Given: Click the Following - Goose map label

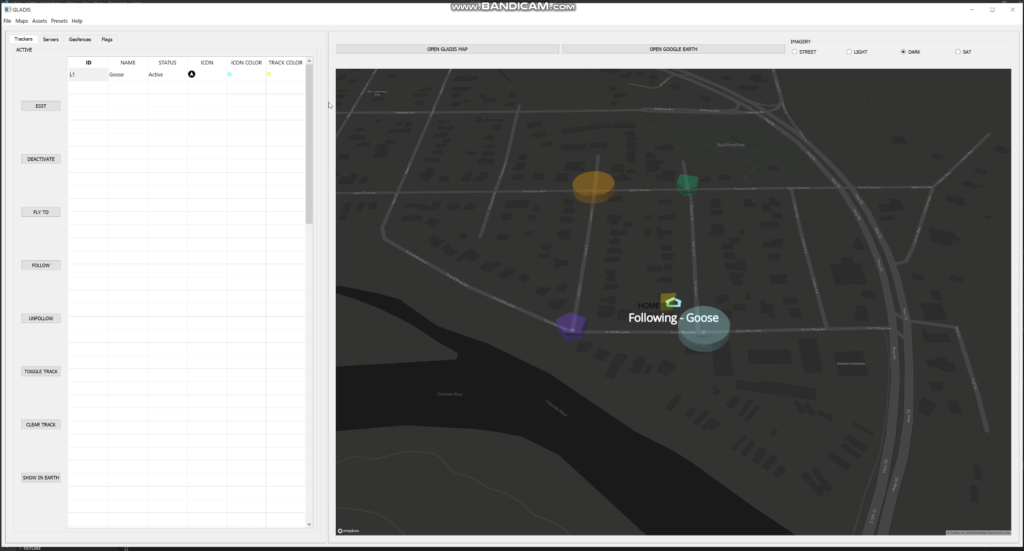Looking at the screenshot, I should tap(673, 318).
